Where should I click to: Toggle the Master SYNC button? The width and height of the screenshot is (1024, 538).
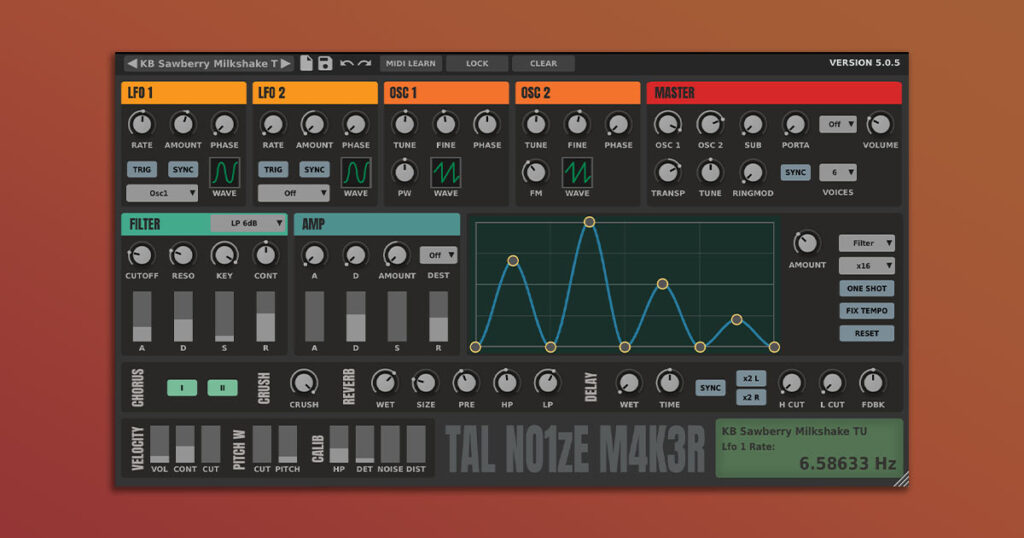pyautogui.click(x=795, y=172)
